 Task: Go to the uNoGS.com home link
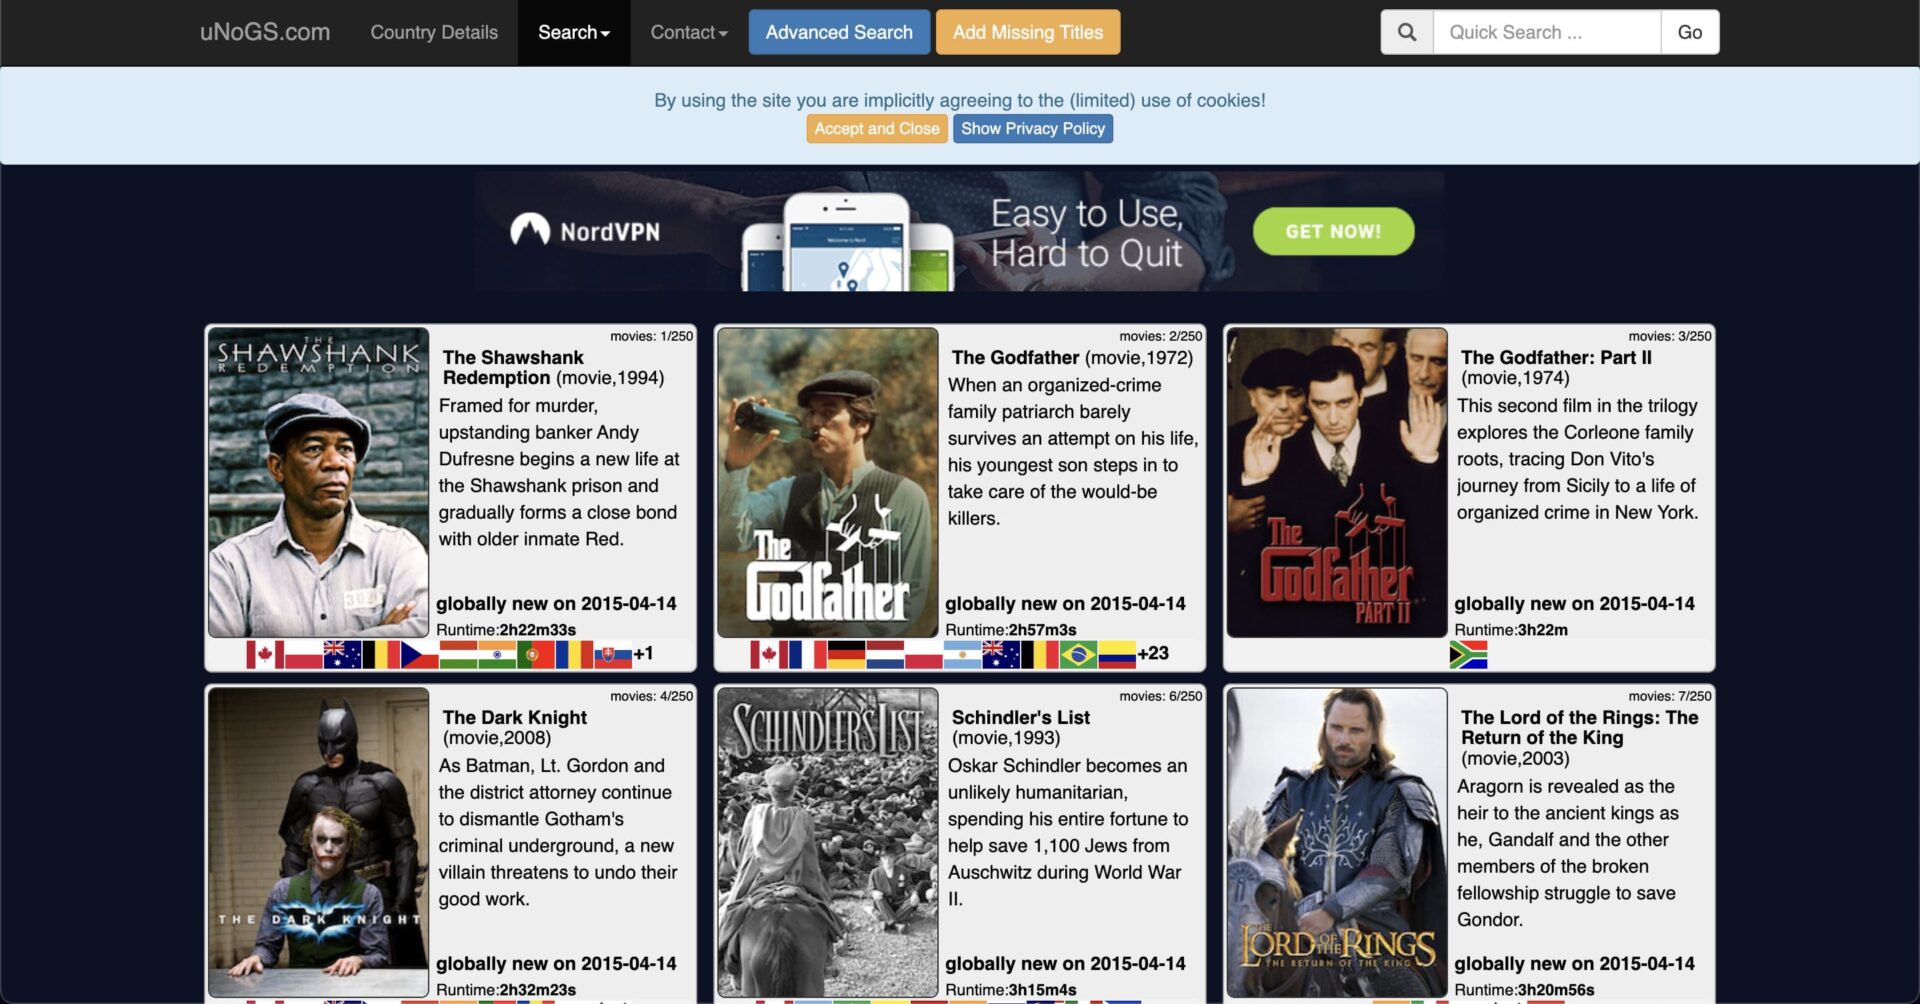(x=264, y=32)
